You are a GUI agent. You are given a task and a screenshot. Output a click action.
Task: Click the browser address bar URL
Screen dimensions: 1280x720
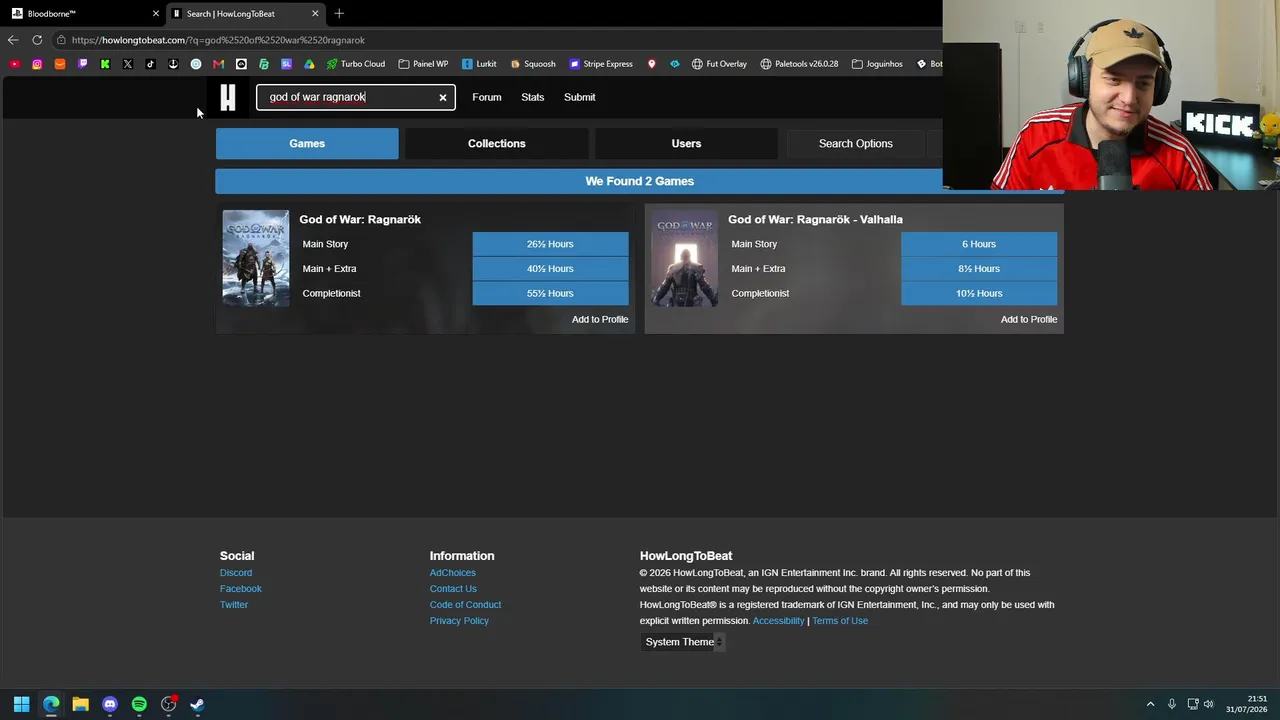(x=218, y=40)
